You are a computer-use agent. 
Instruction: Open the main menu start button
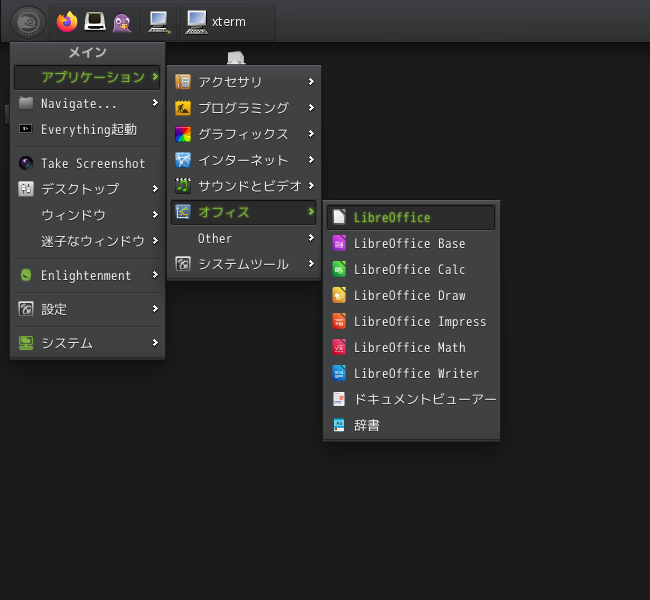point(28,22)
